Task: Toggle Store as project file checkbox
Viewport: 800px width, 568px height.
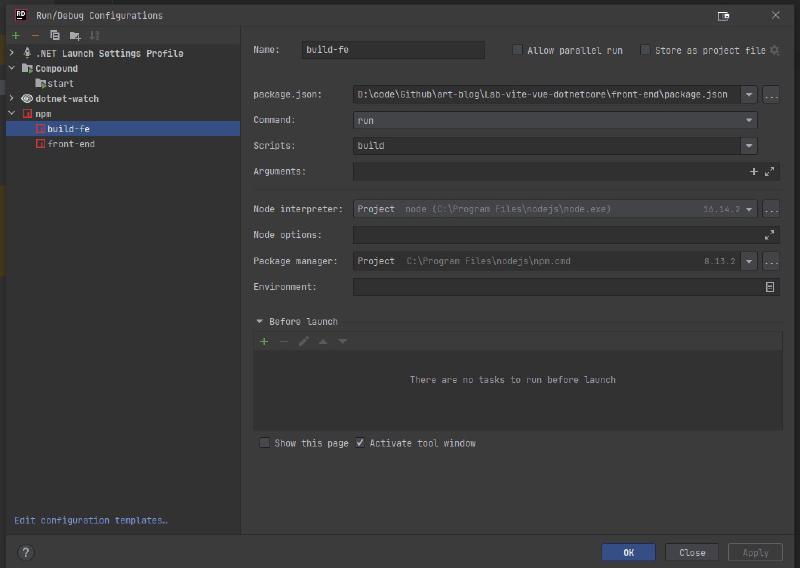Action: [645, 50]
